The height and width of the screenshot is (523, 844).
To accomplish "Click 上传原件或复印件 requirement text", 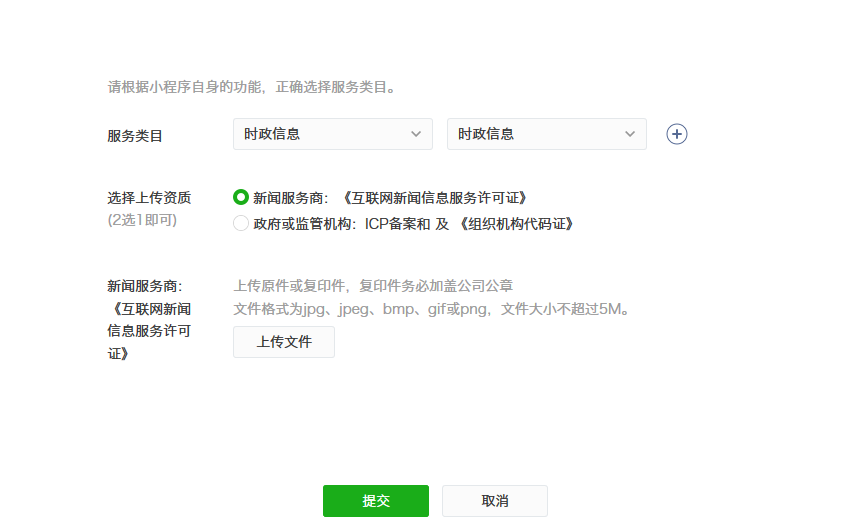I will pos(373,286).
